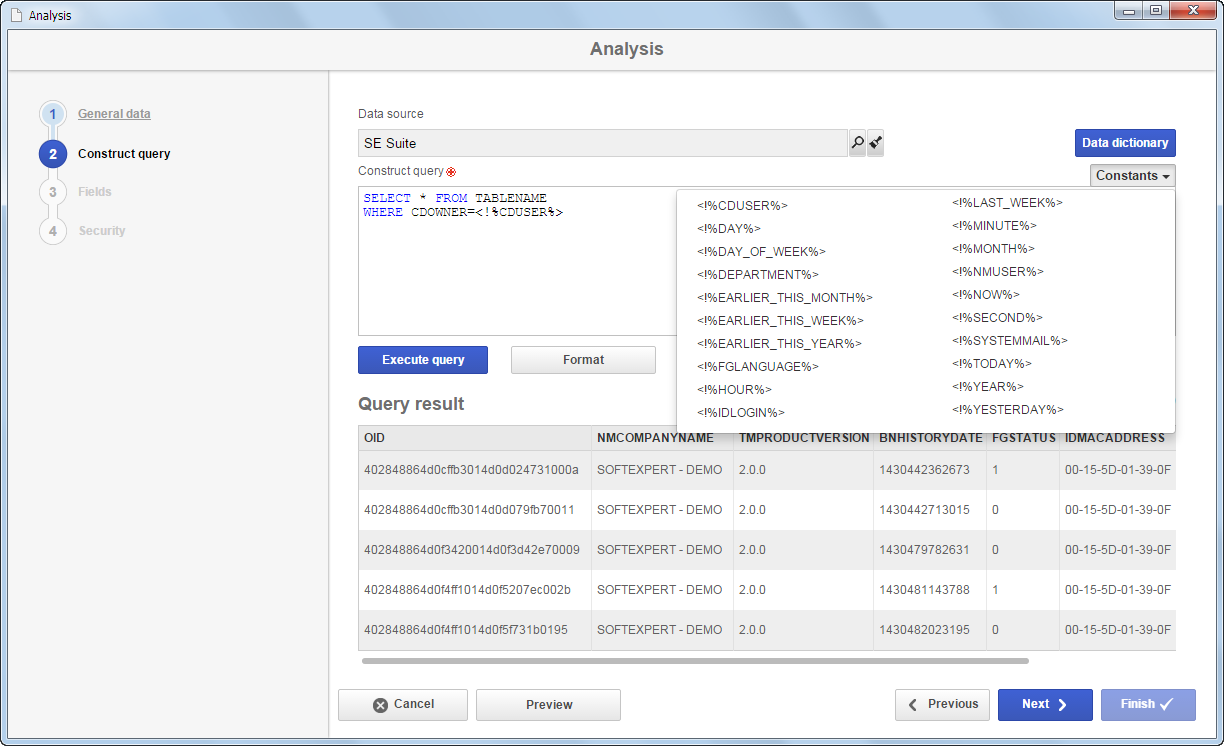Minimize the Analysis window
The width and height of the screenshot is (1224, 746).
pos(1129,10)
